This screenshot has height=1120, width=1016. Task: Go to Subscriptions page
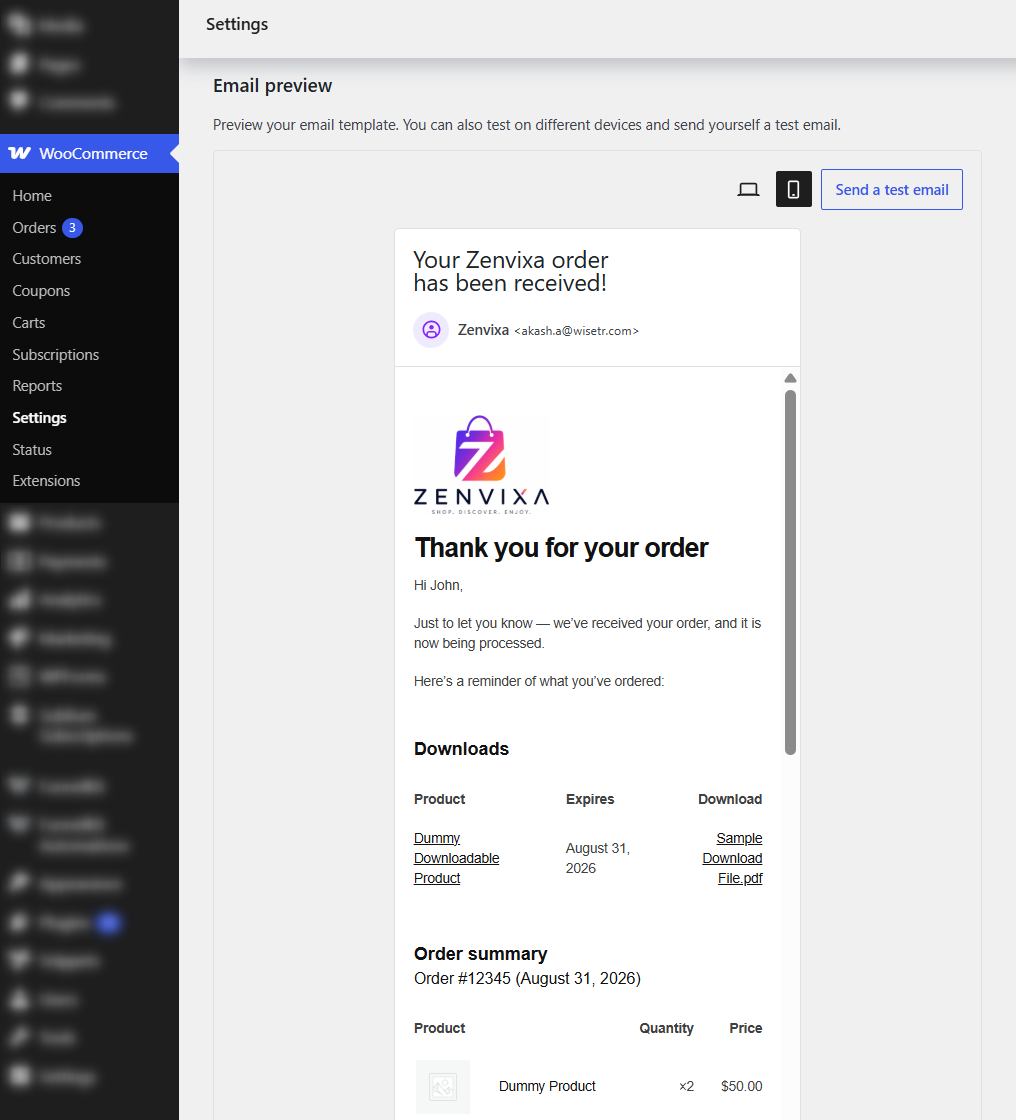pyautogui.click(x=56, y=354)
